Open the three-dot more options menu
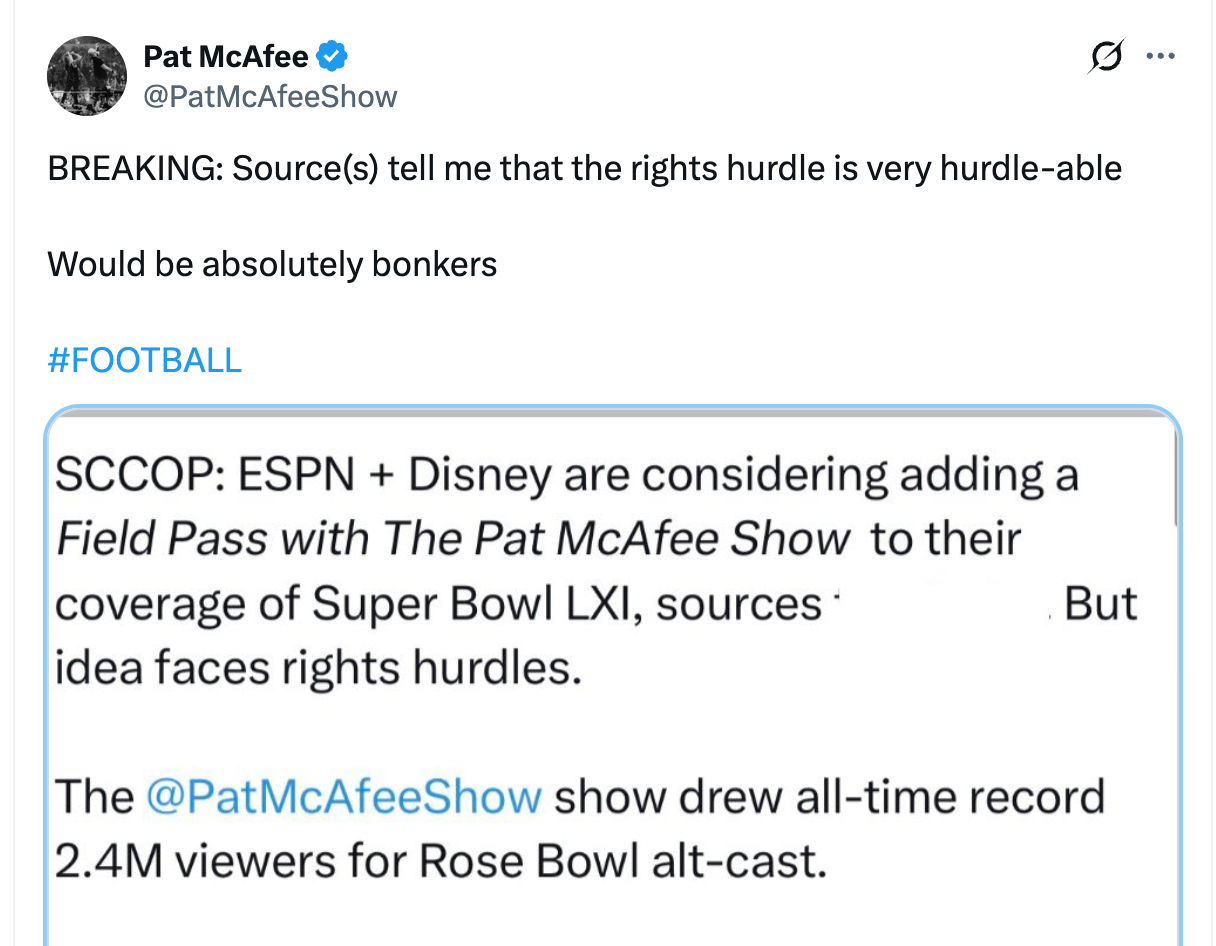Viewport: 1216px width, 946px height. (x=1160, y=57)
